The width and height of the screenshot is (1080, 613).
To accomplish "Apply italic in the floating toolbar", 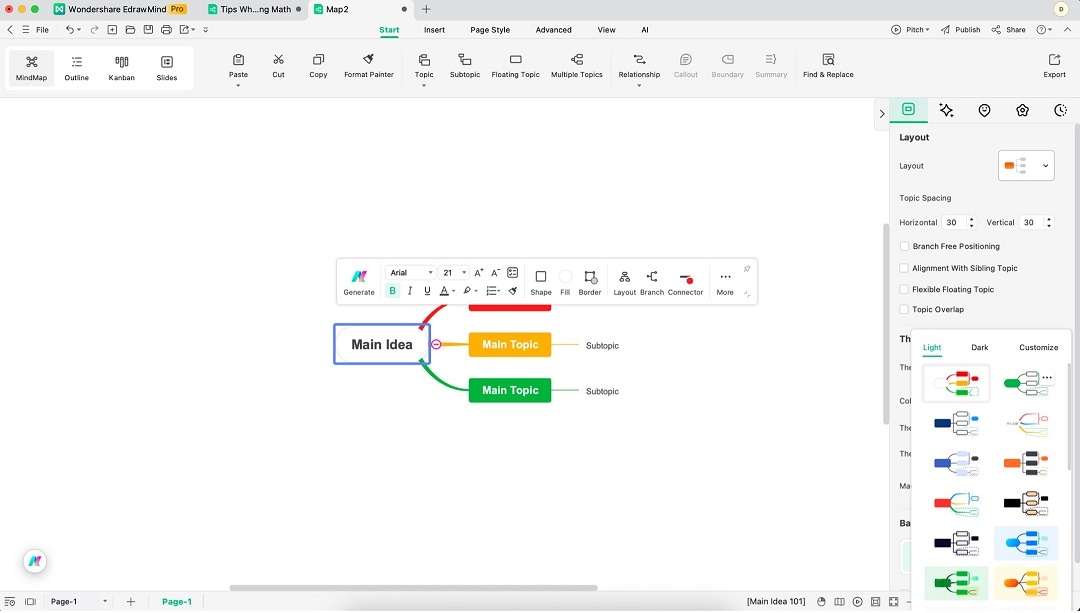I will pyautogui.click(x=410, y=291).
